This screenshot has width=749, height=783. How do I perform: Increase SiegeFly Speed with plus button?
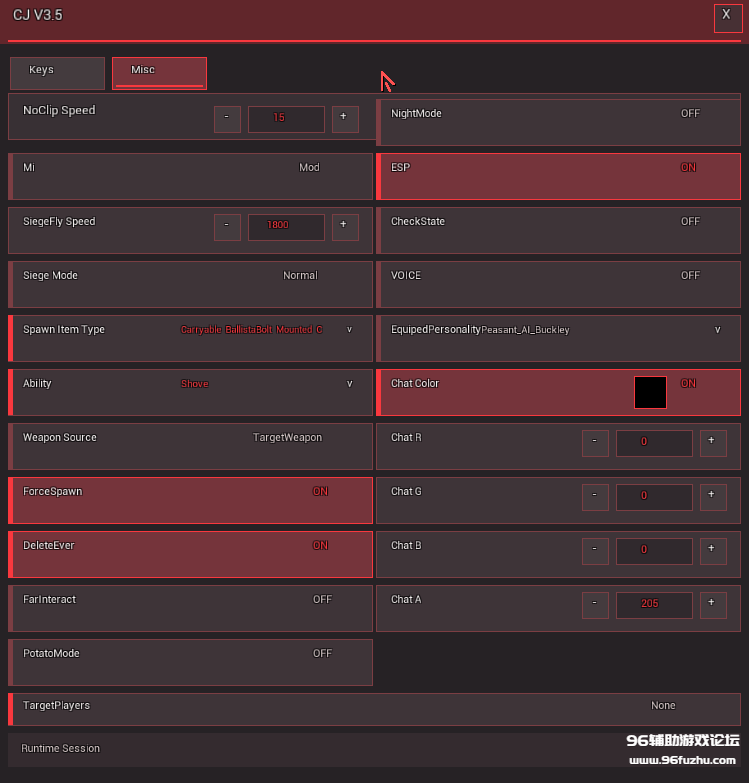(346, 227)
